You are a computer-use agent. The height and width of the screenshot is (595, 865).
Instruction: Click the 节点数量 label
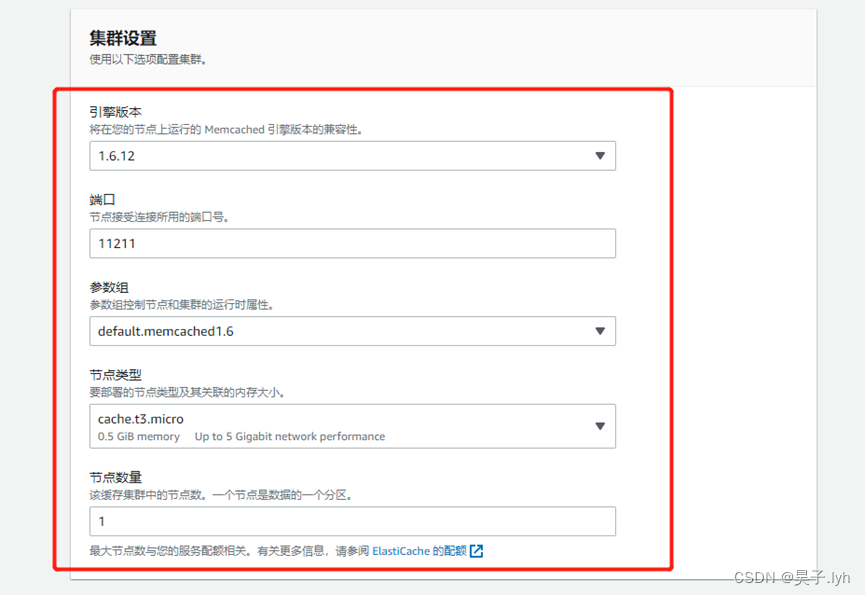pyautogui.click(x=115, y=477)
